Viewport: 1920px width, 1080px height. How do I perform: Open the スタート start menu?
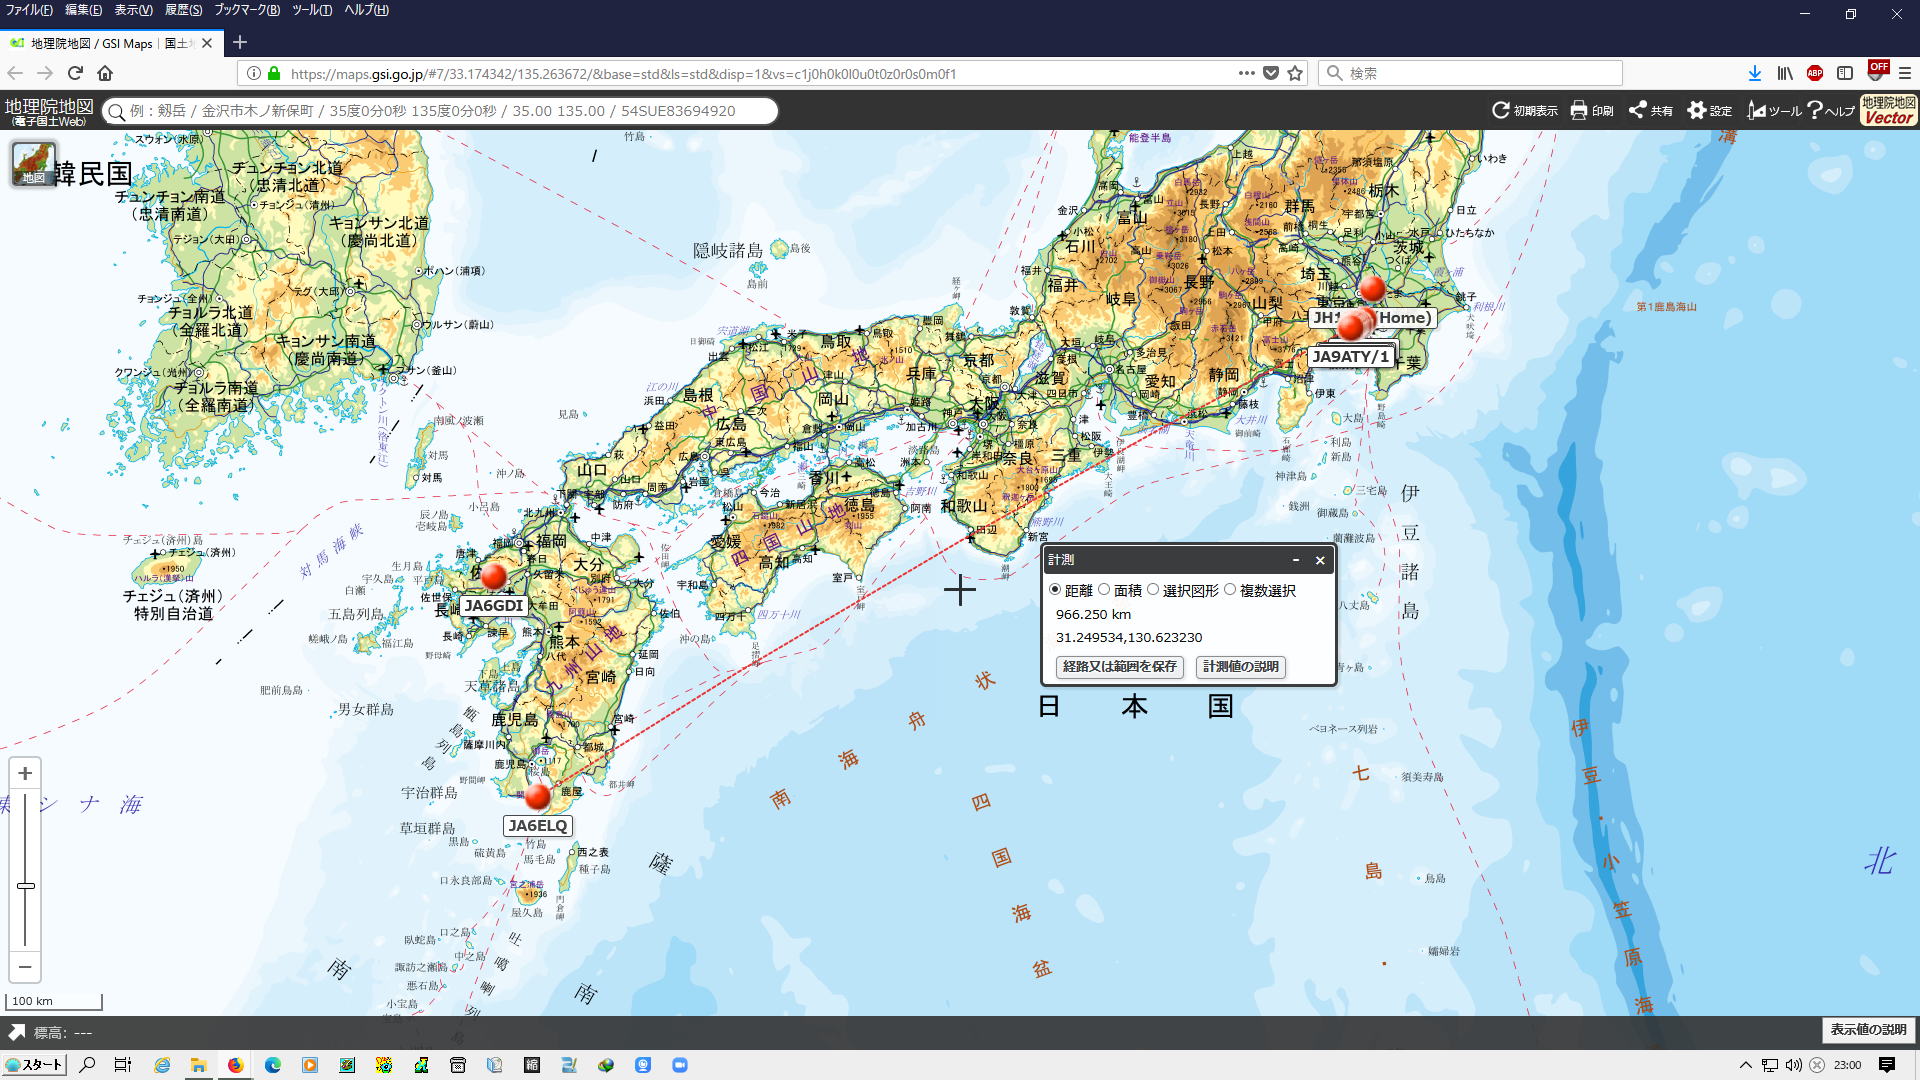click(34, 1065)
